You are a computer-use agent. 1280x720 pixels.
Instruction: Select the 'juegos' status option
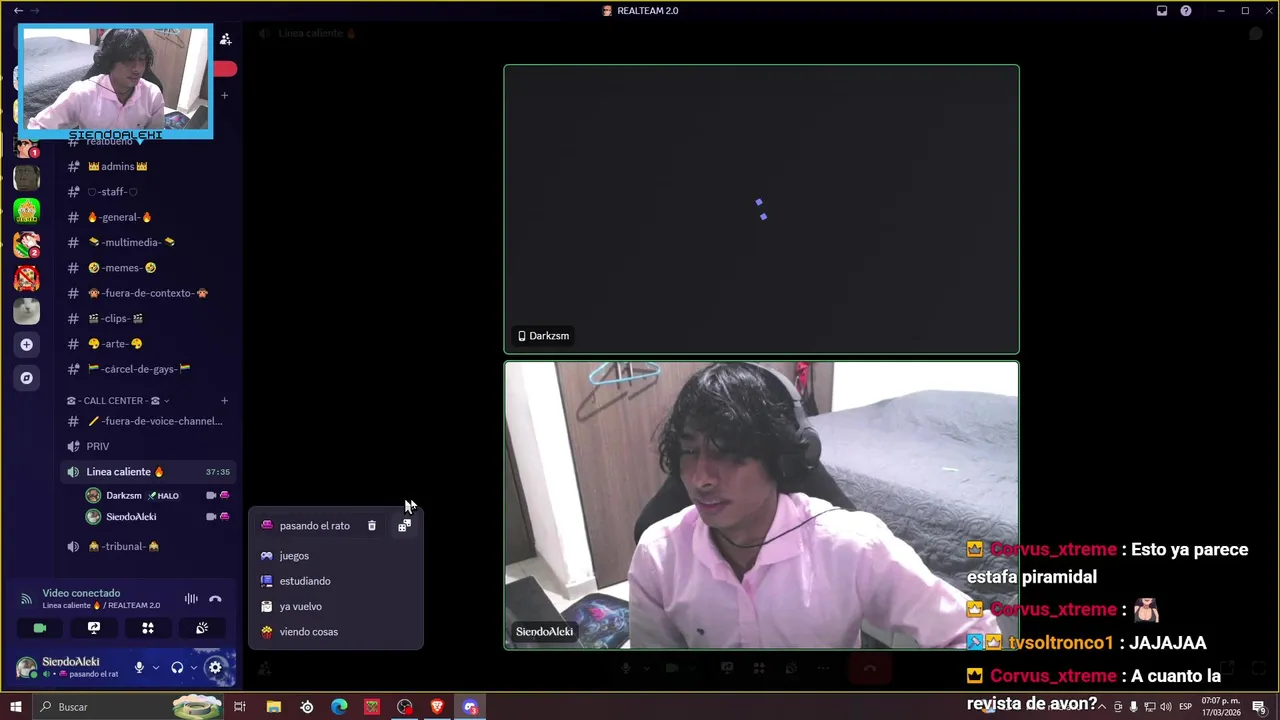click(336, 556)
